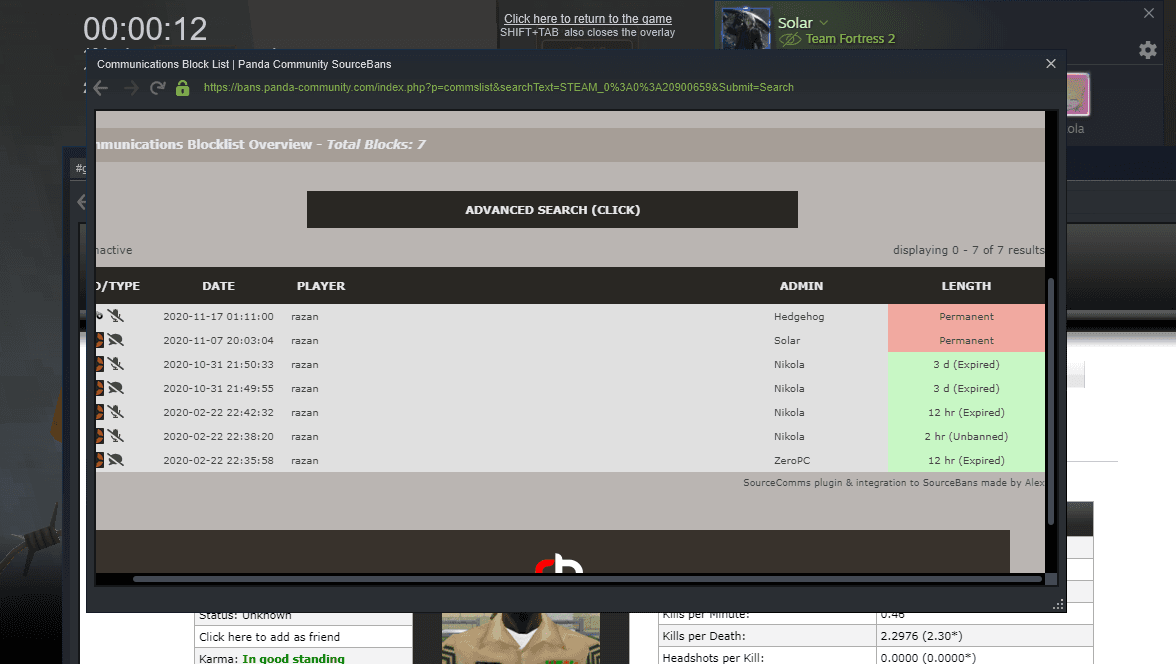
Task: Click voice mute icon on 2020-11-17 row
Action: (116, 316)
